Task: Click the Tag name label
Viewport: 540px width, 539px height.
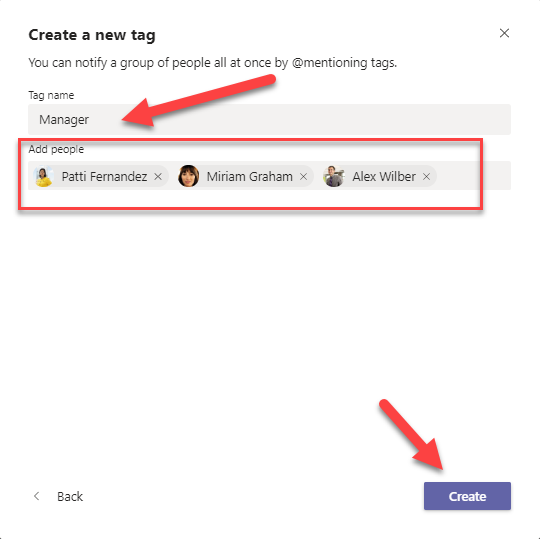Action: coord(51,95)
